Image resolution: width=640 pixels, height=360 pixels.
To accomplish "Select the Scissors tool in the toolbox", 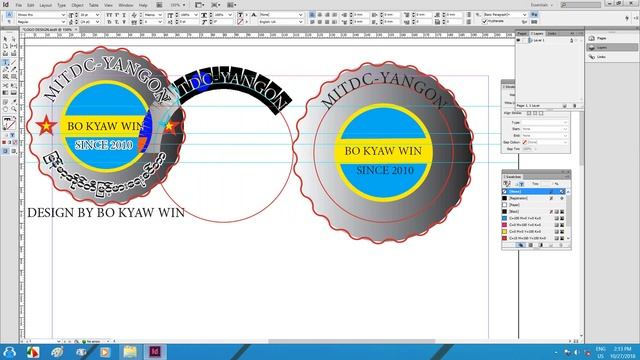I will point(5,86).
